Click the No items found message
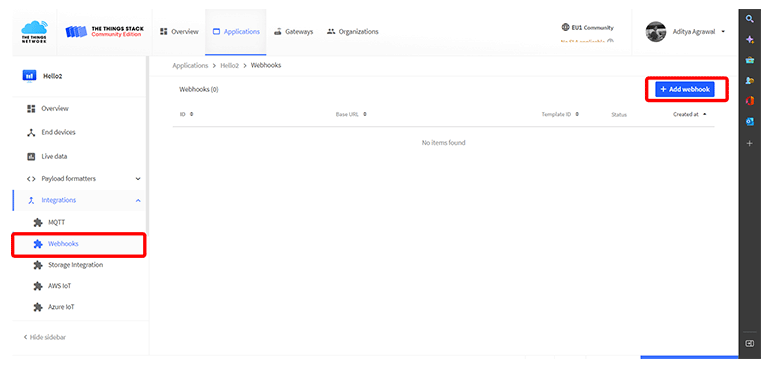Screen dimensions: 774x371 (443, 143)
